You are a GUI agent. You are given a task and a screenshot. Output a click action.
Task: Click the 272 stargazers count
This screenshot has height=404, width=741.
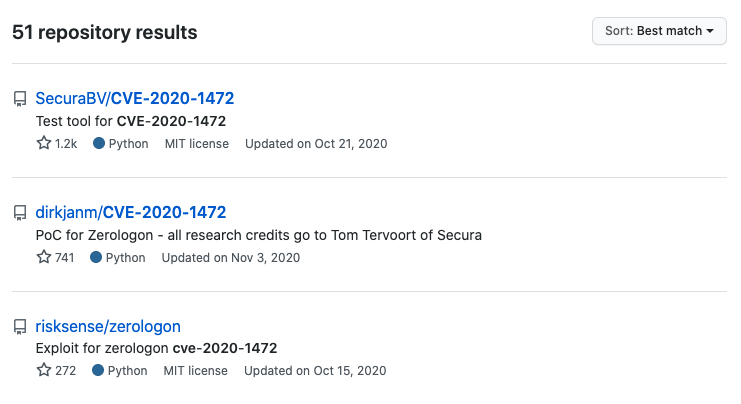[x=65, y=370]
